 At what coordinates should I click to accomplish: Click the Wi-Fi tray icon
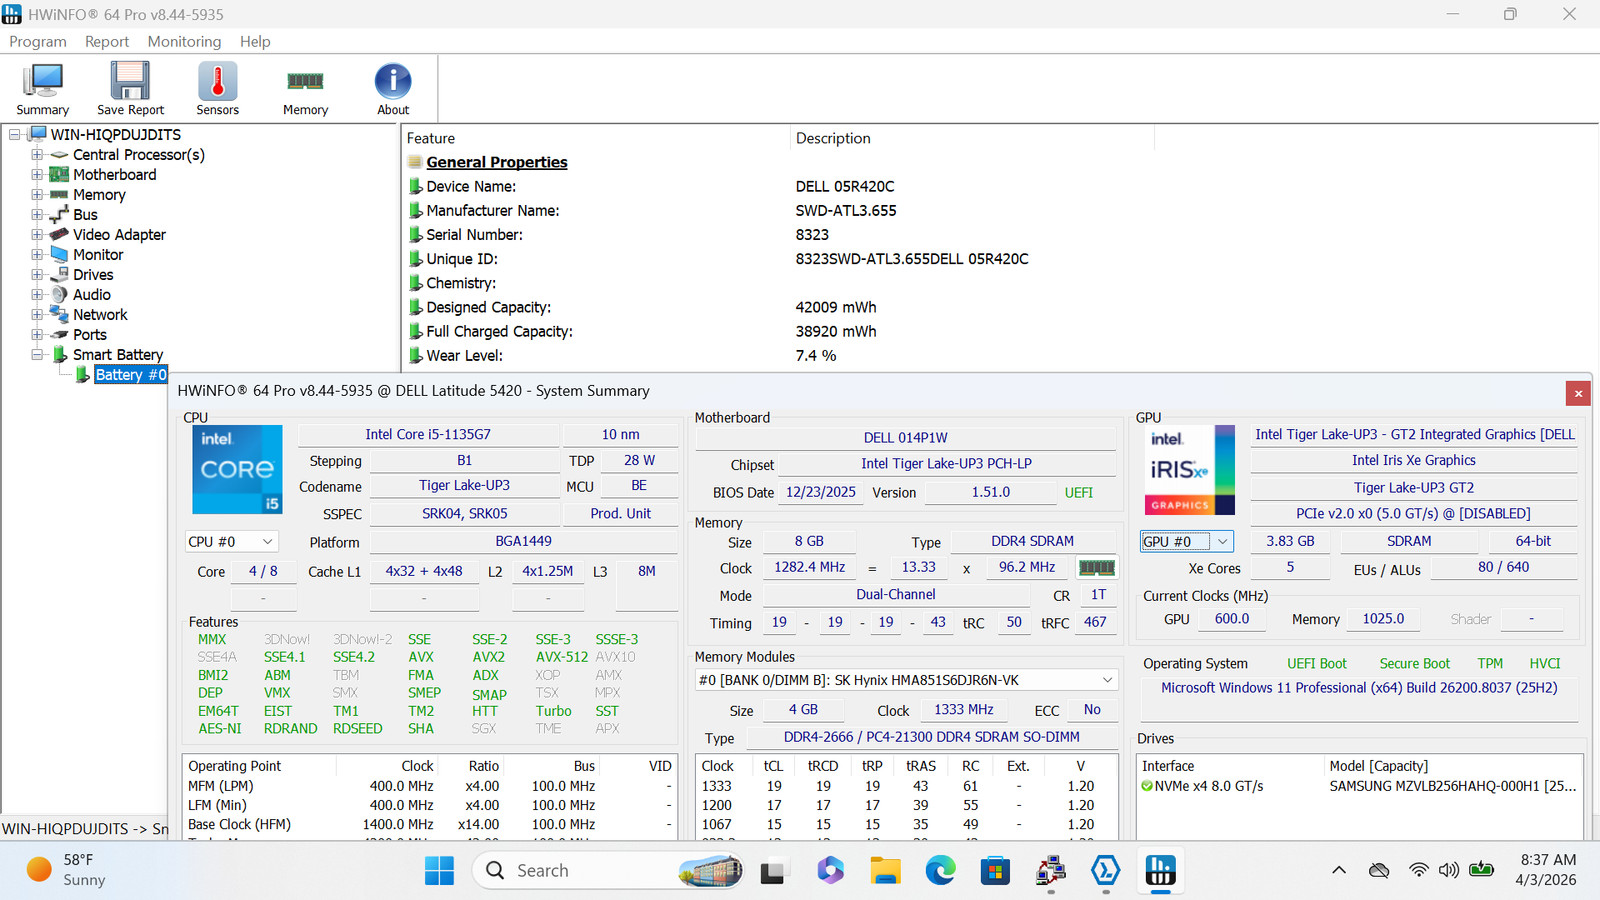coord(1418,870)
